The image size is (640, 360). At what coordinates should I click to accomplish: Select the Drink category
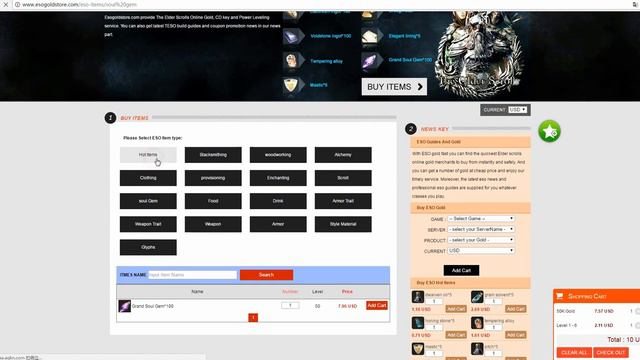278,201
